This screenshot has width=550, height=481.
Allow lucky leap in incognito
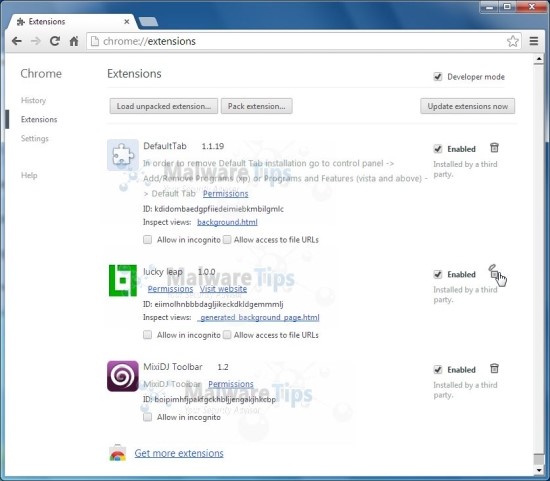(x=147, y=335)
